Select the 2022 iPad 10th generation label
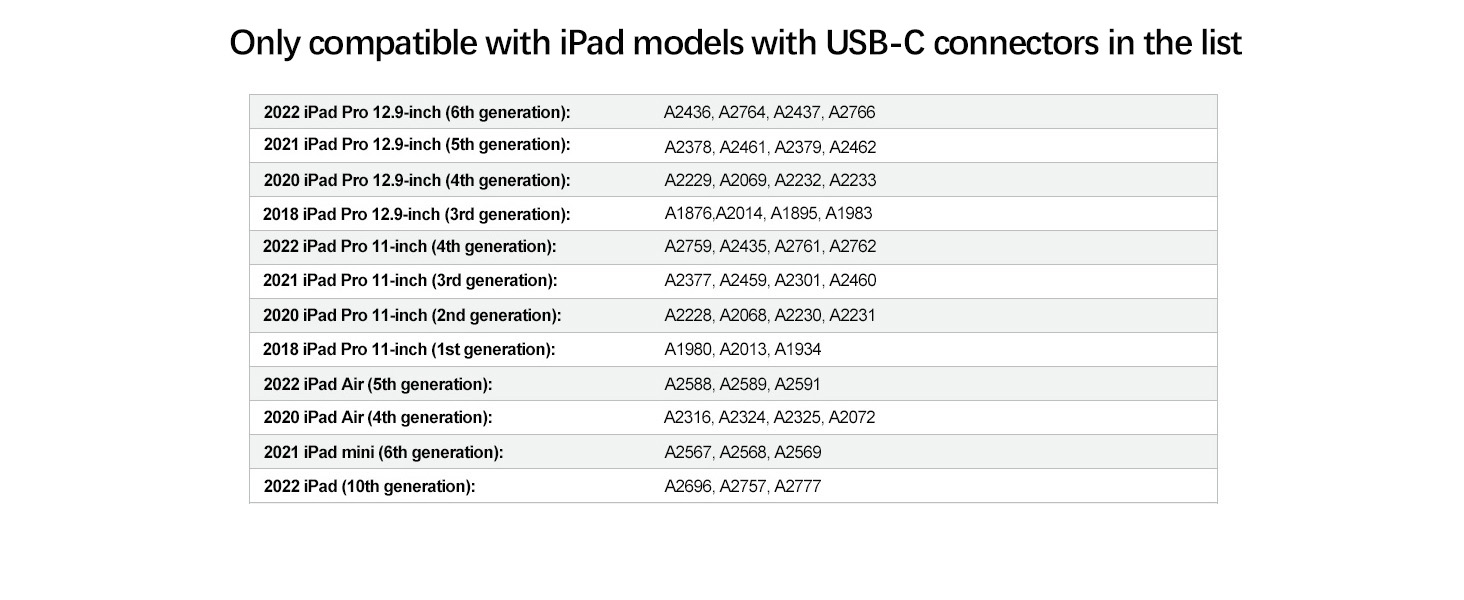 [x=369, y=487]
